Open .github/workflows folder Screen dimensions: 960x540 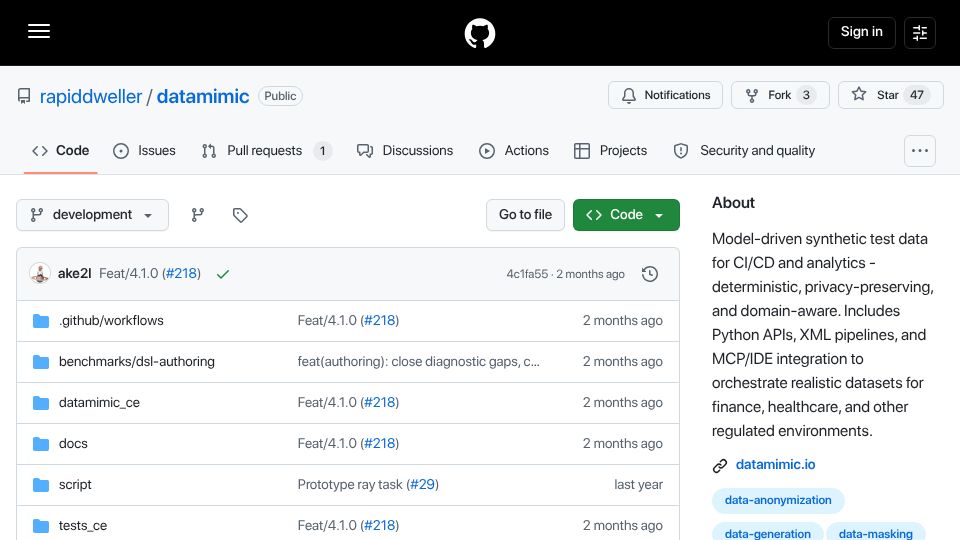click(x=111, y=321)
